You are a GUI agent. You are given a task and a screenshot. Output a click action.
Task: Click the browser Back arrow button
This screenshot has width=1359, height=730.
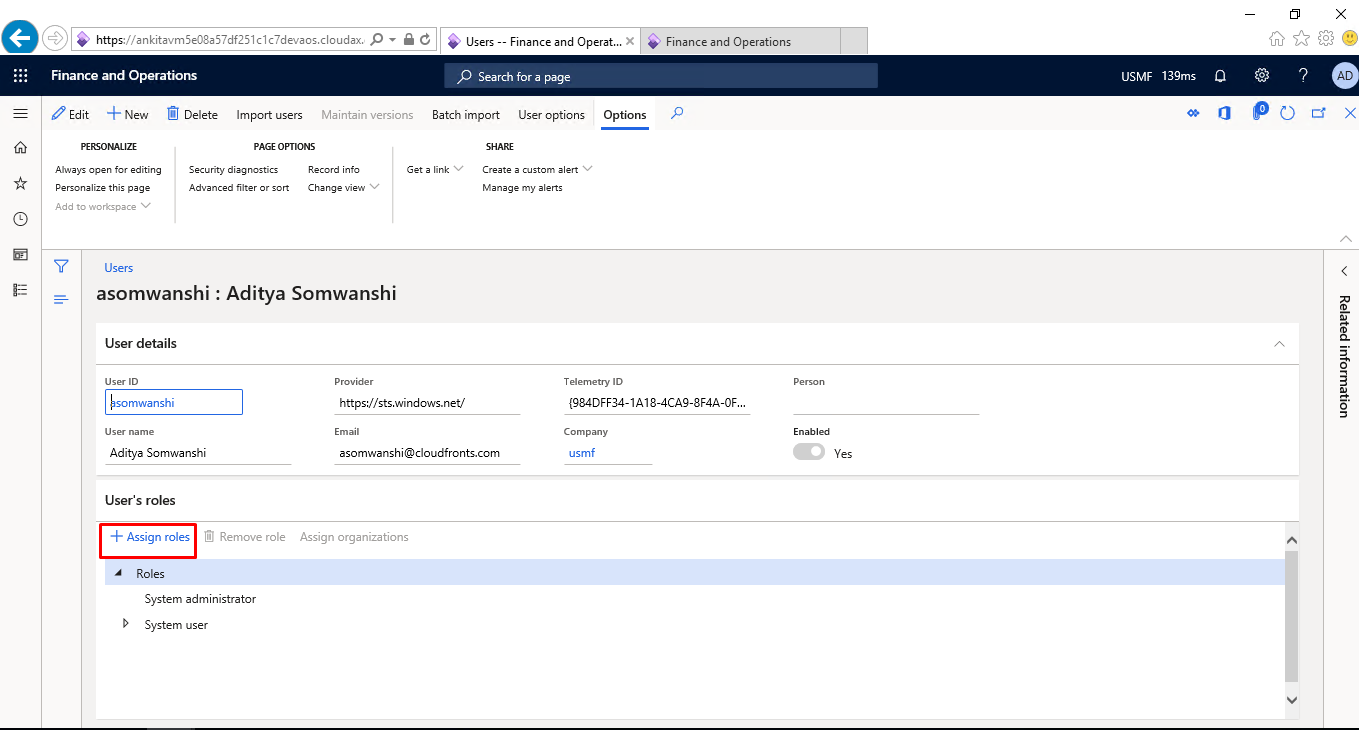[20, 39]
